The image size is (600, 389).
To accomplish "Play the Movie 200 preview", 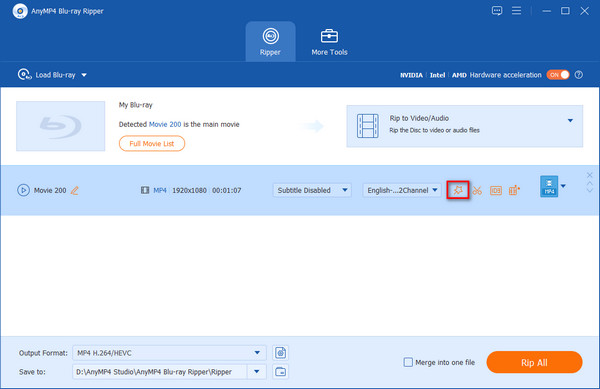I will point(23,190).
